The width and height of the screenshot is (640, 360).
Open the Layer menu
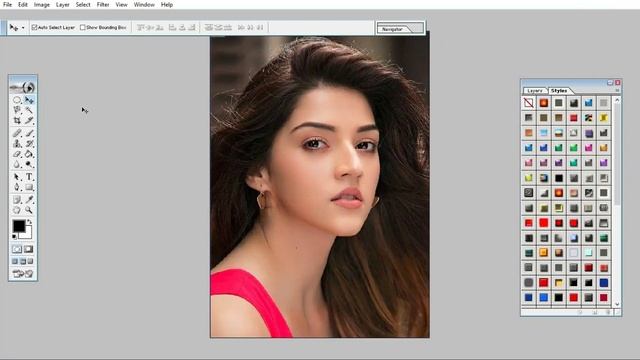point(62,5)
